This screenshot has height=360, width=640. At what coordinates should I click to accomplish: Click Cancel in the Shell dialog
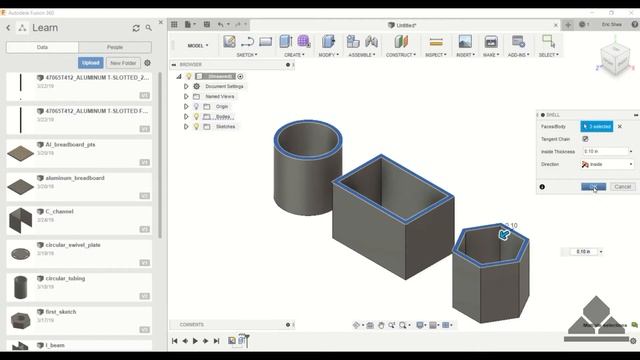tap(622, 187)
